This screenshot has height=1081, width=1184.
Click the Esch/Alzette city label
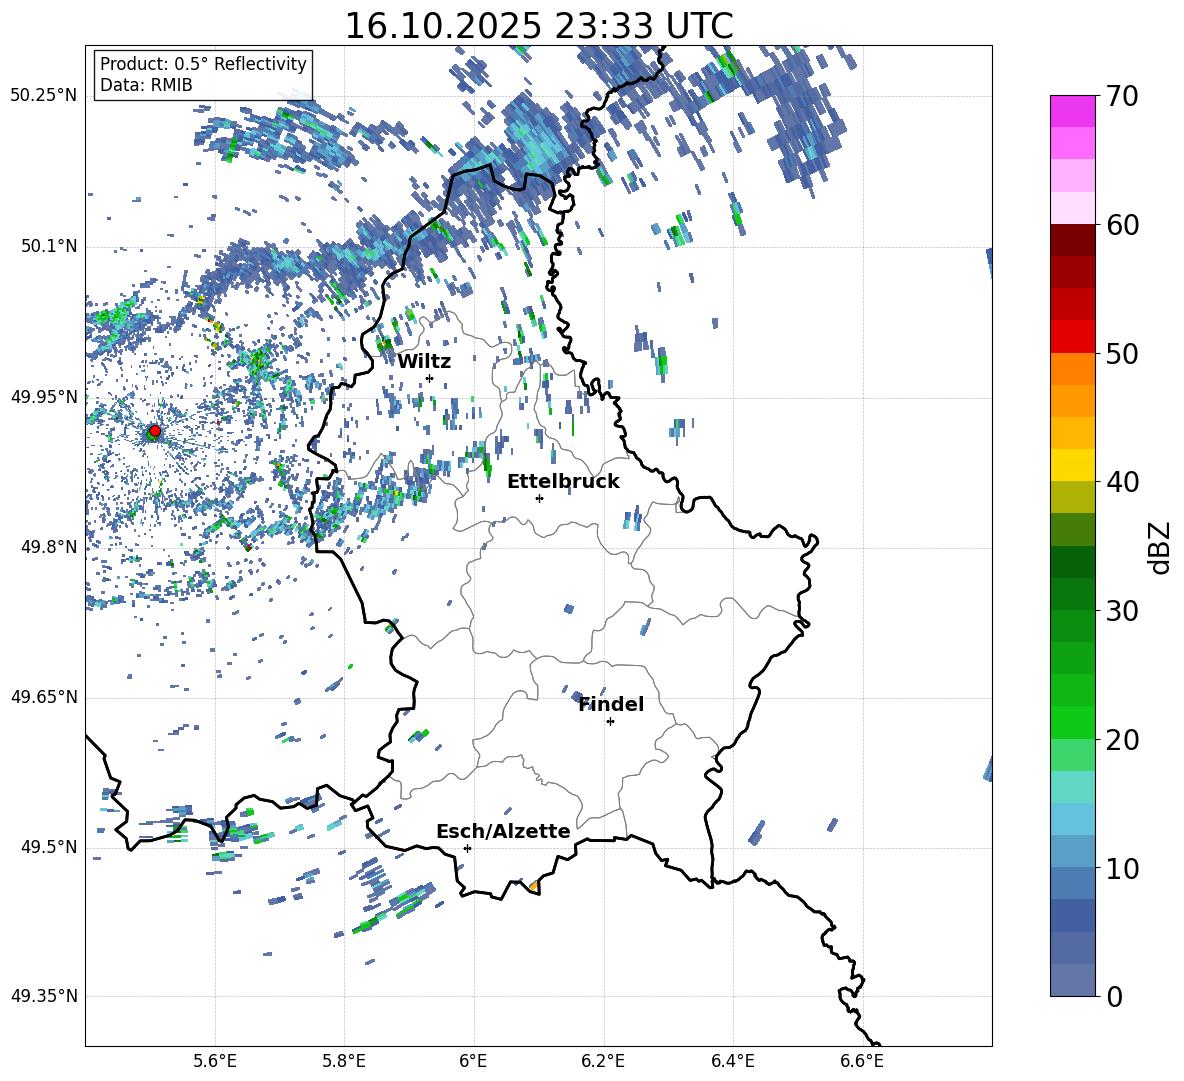tap(503, 831)
